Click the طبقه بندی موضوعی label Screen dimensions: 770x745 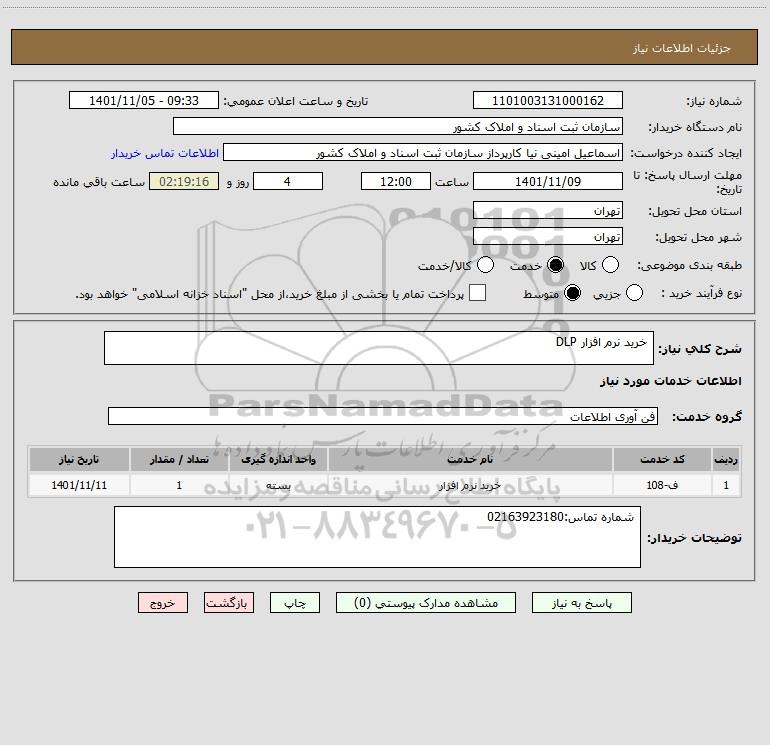(x=689, y=265)
